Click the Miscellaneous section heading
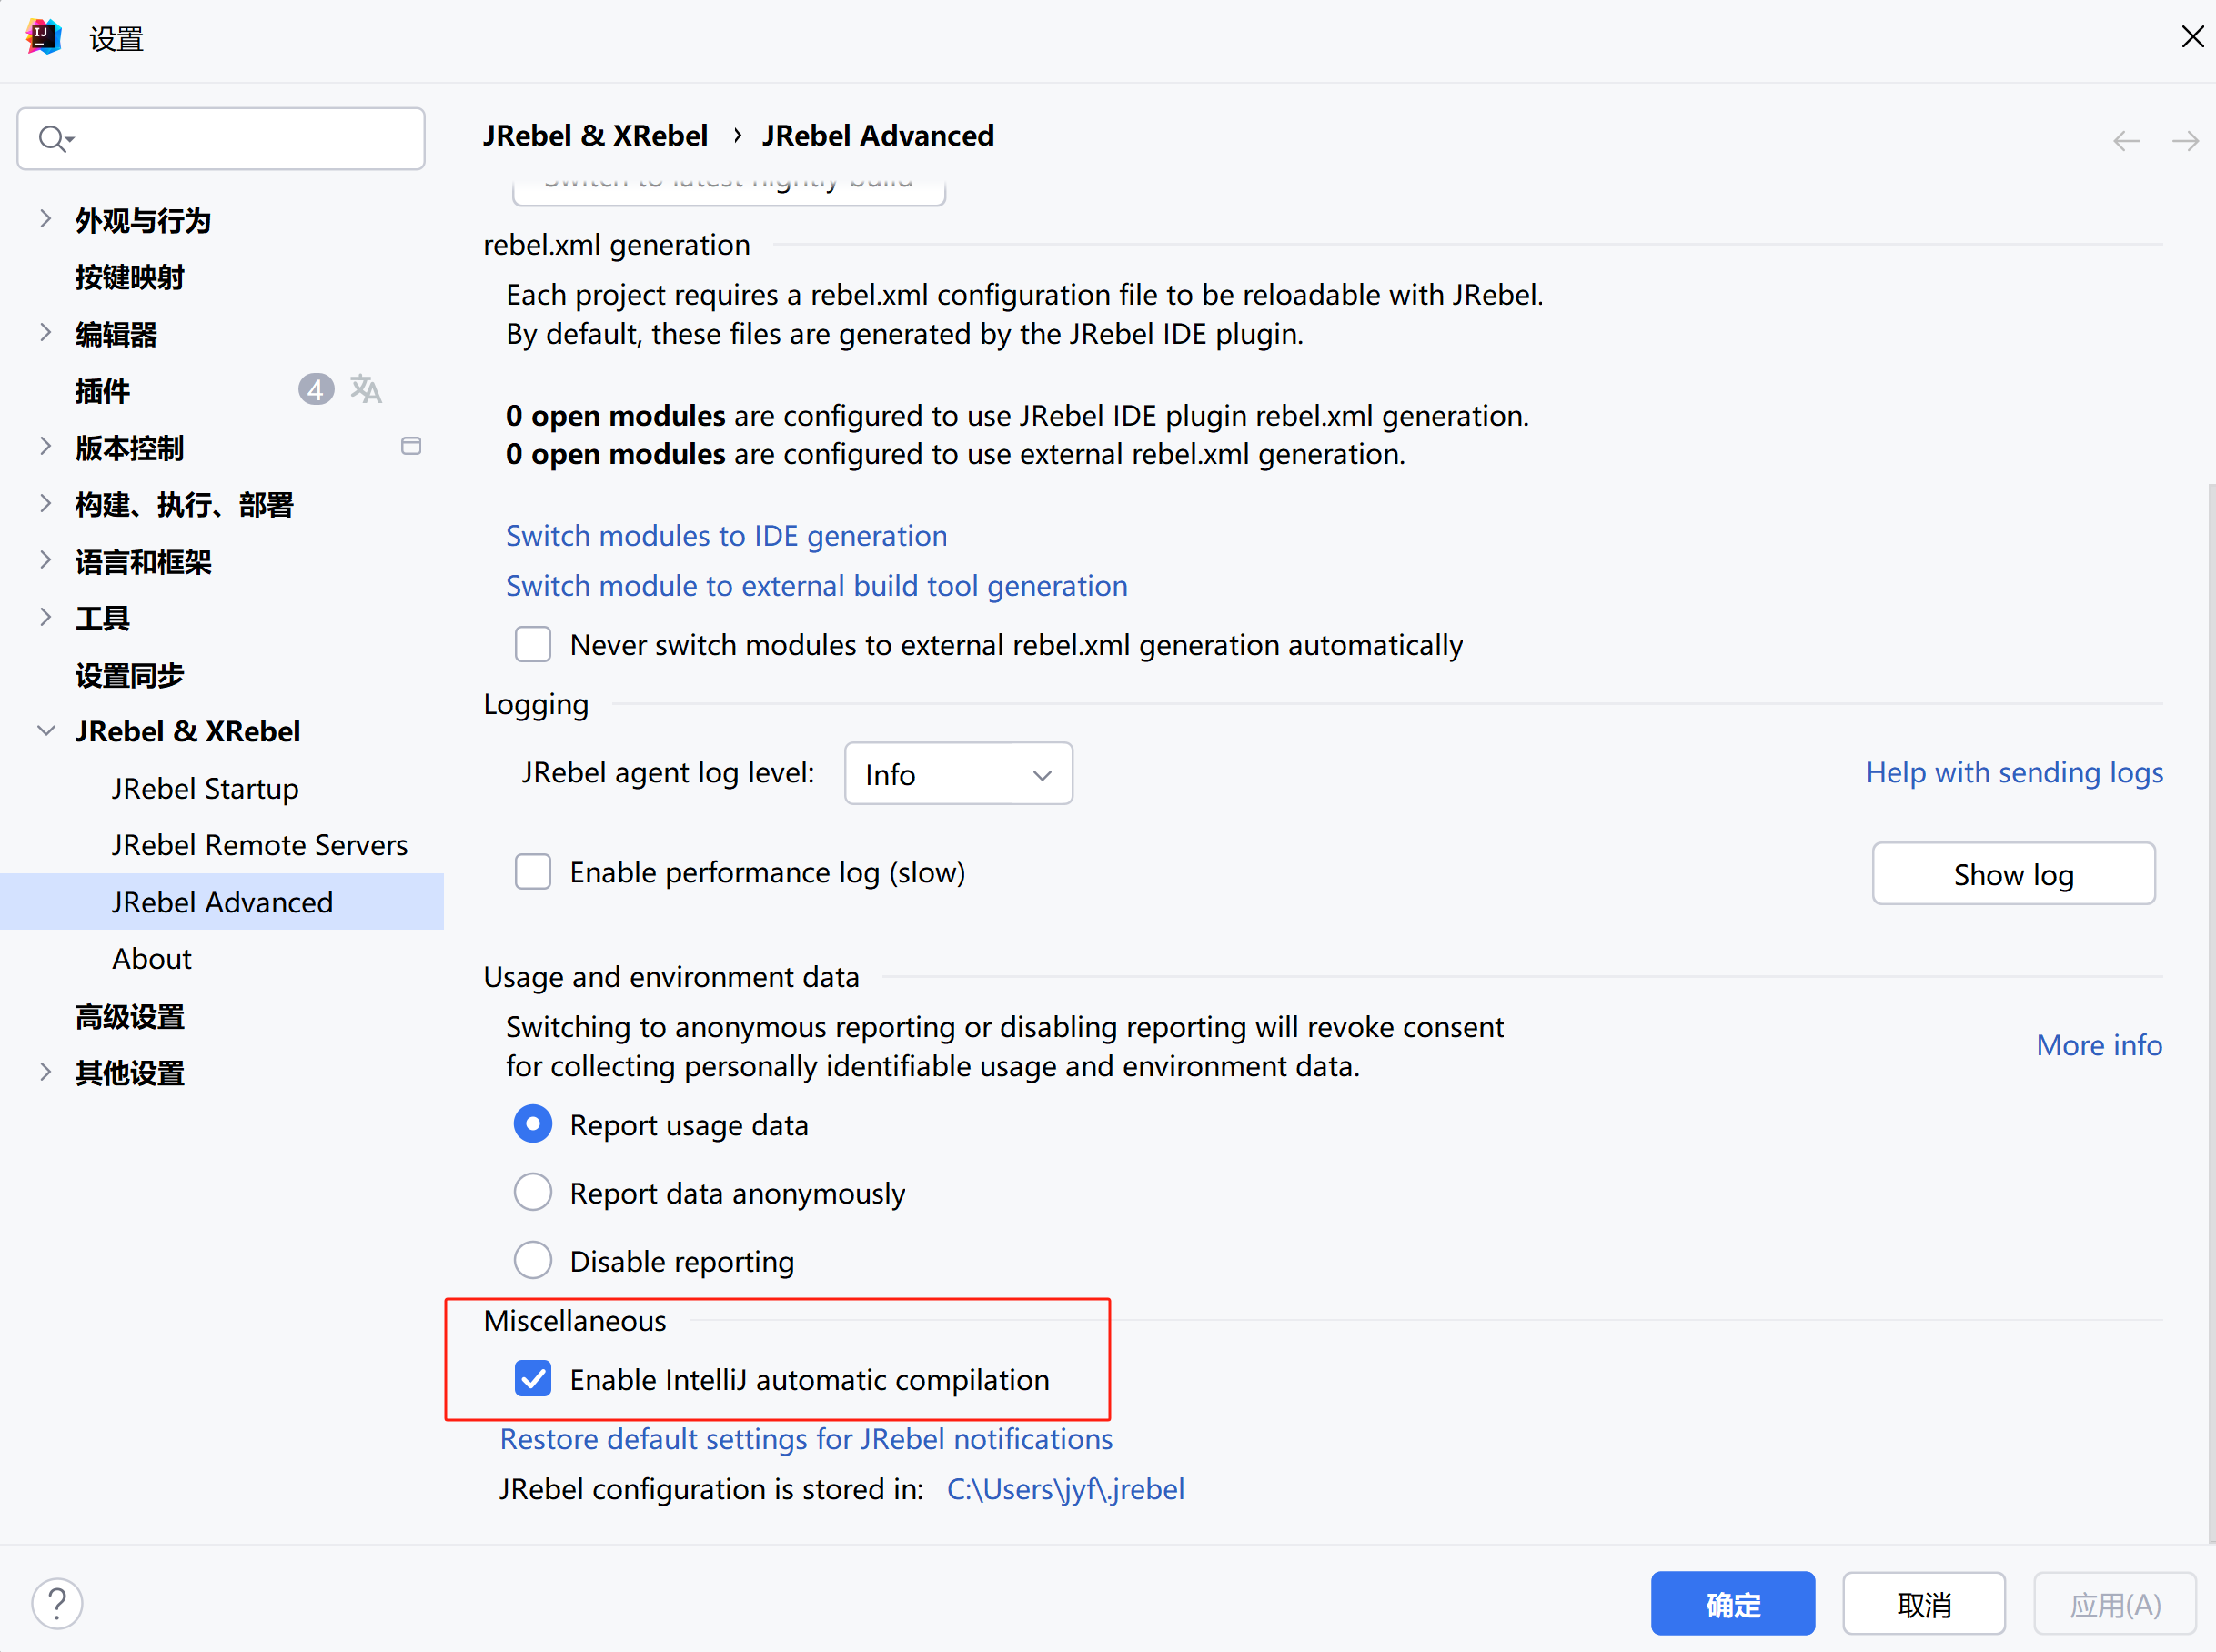 click(x=575, y=1321)
